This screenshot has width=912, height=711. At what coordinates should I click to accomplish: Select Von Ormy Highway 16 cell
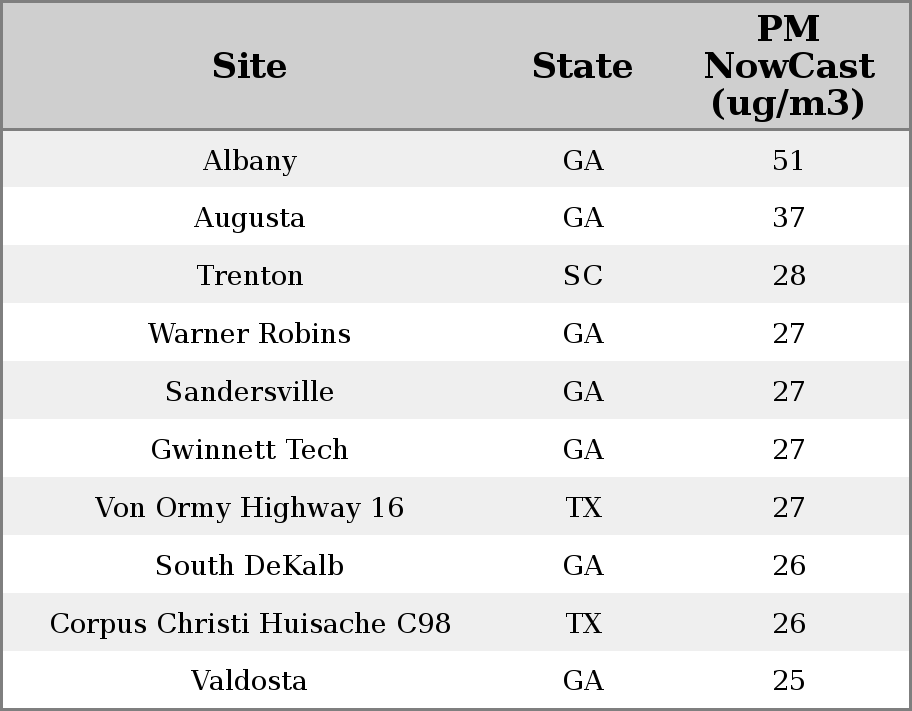[x=249, y=508]
